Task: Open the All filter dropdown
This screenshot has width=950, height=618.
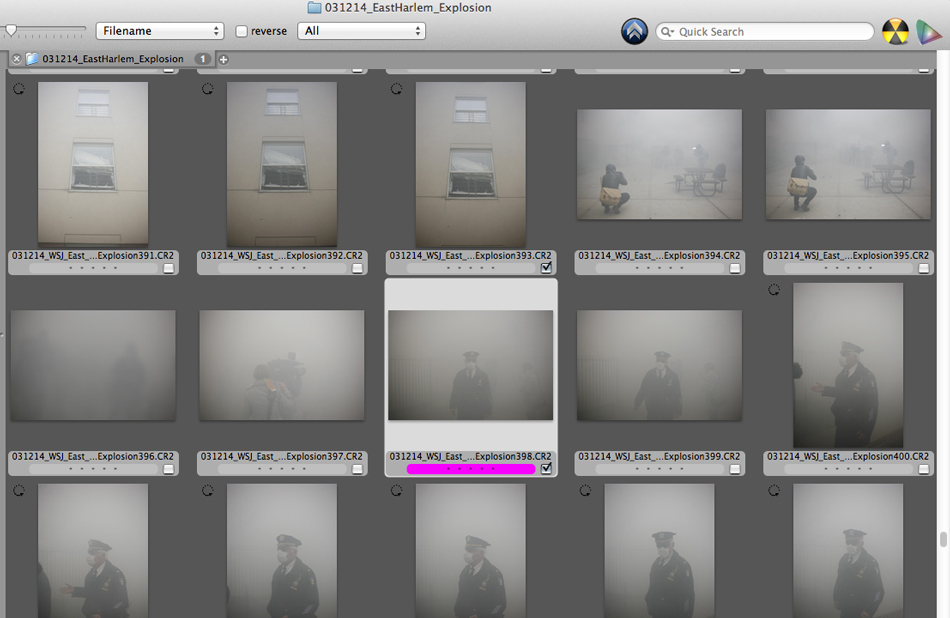Action: coord(362,31)
